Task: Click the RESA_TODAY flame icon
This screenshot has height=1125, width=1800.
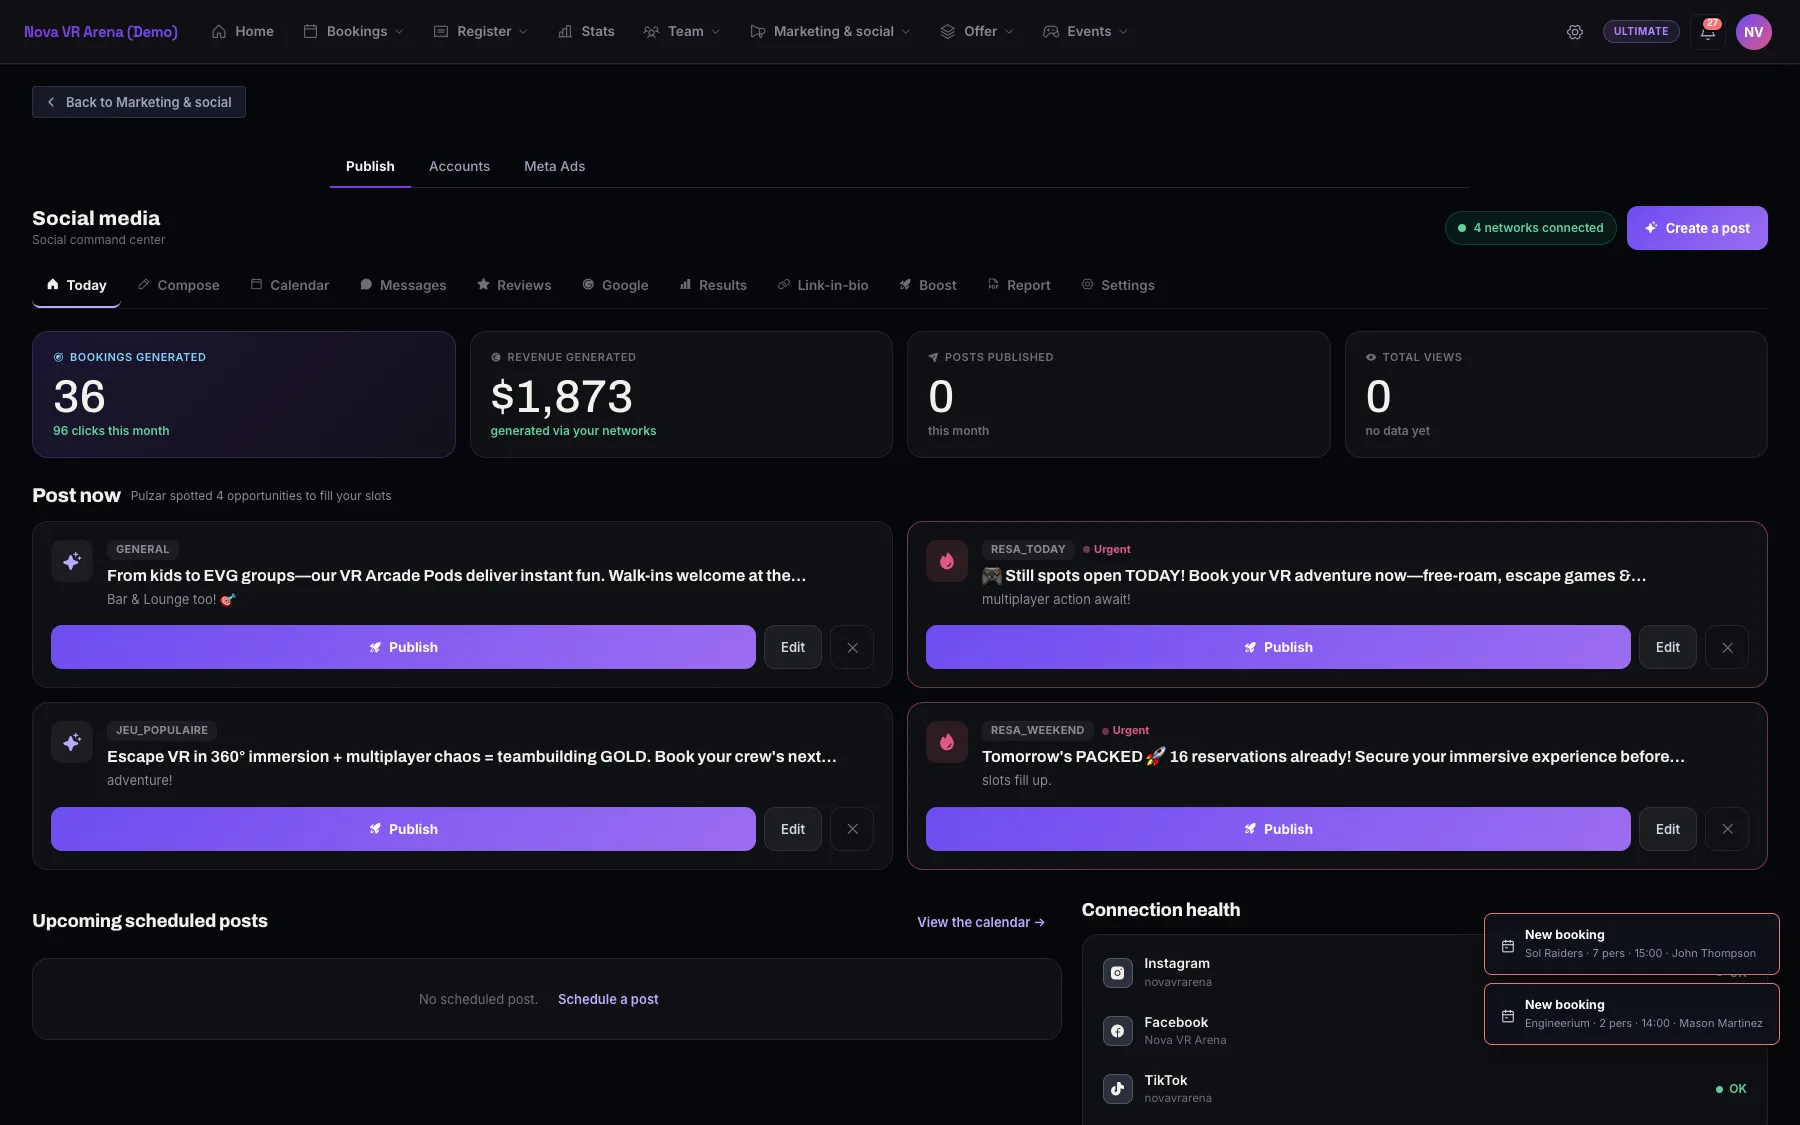Action: point(947,561)
